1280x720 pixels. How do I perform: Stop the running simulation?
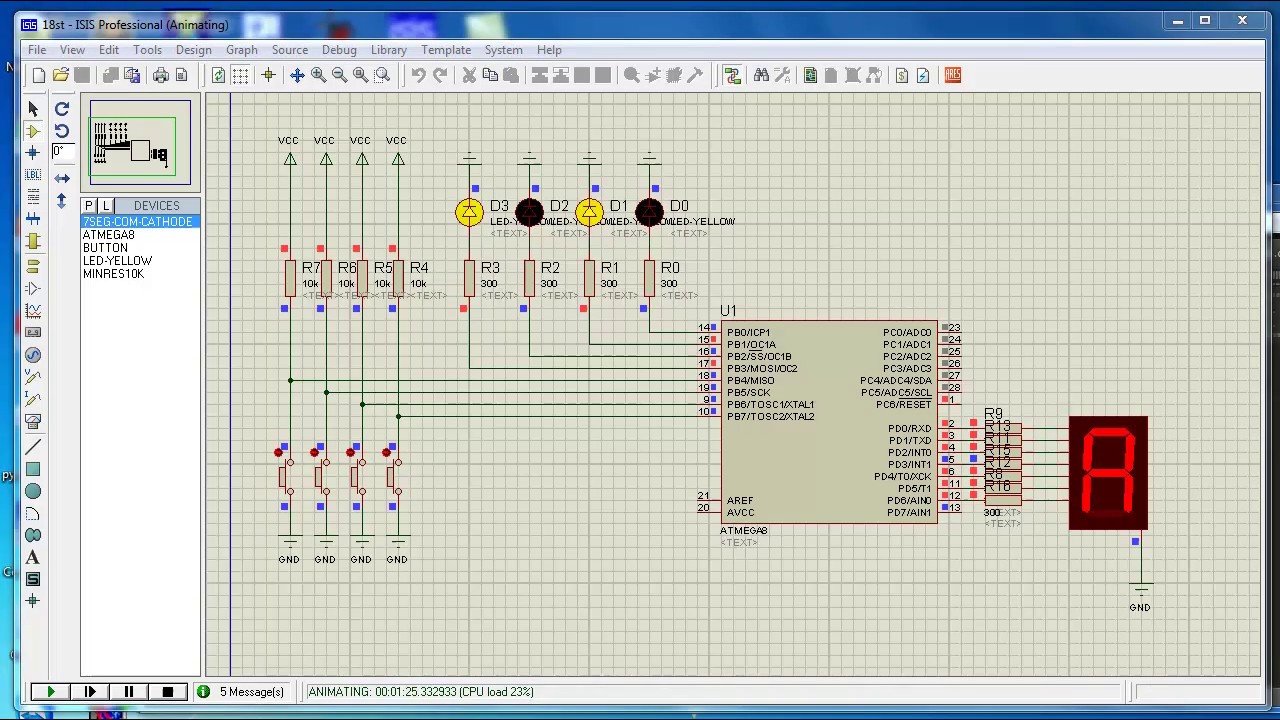pos(167,692)
